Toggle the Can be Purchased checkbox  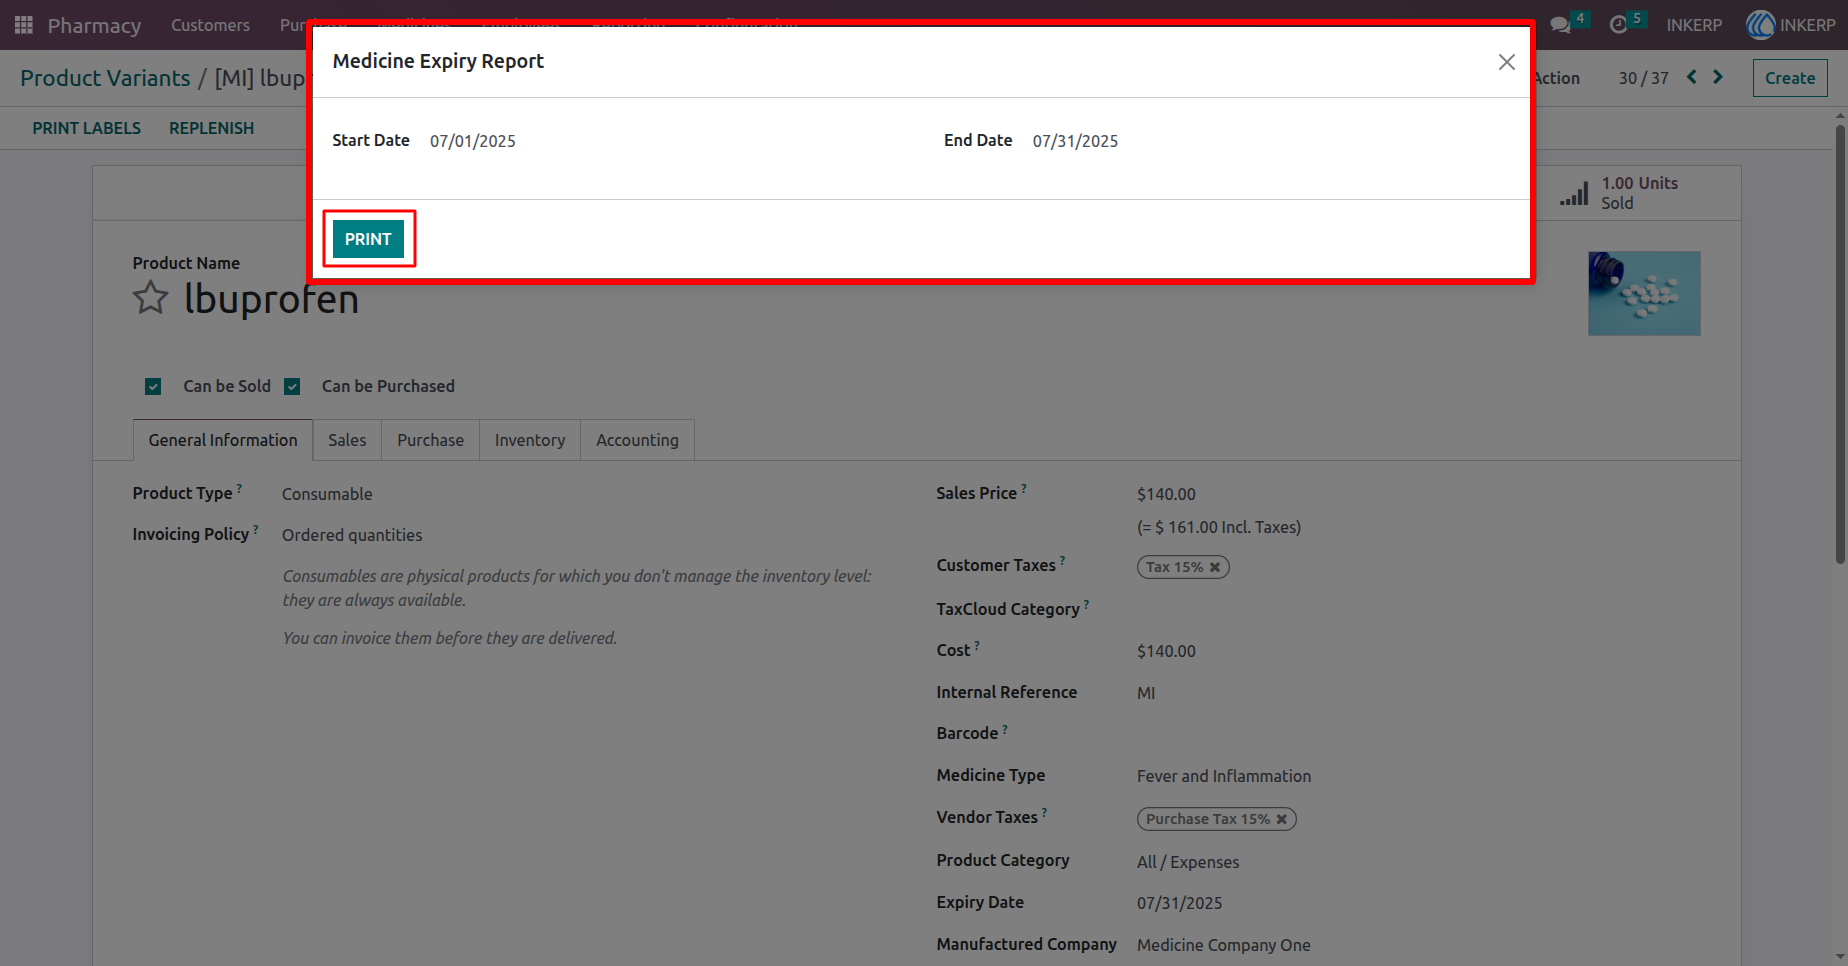pyautogui.click(x=292, y=386)
